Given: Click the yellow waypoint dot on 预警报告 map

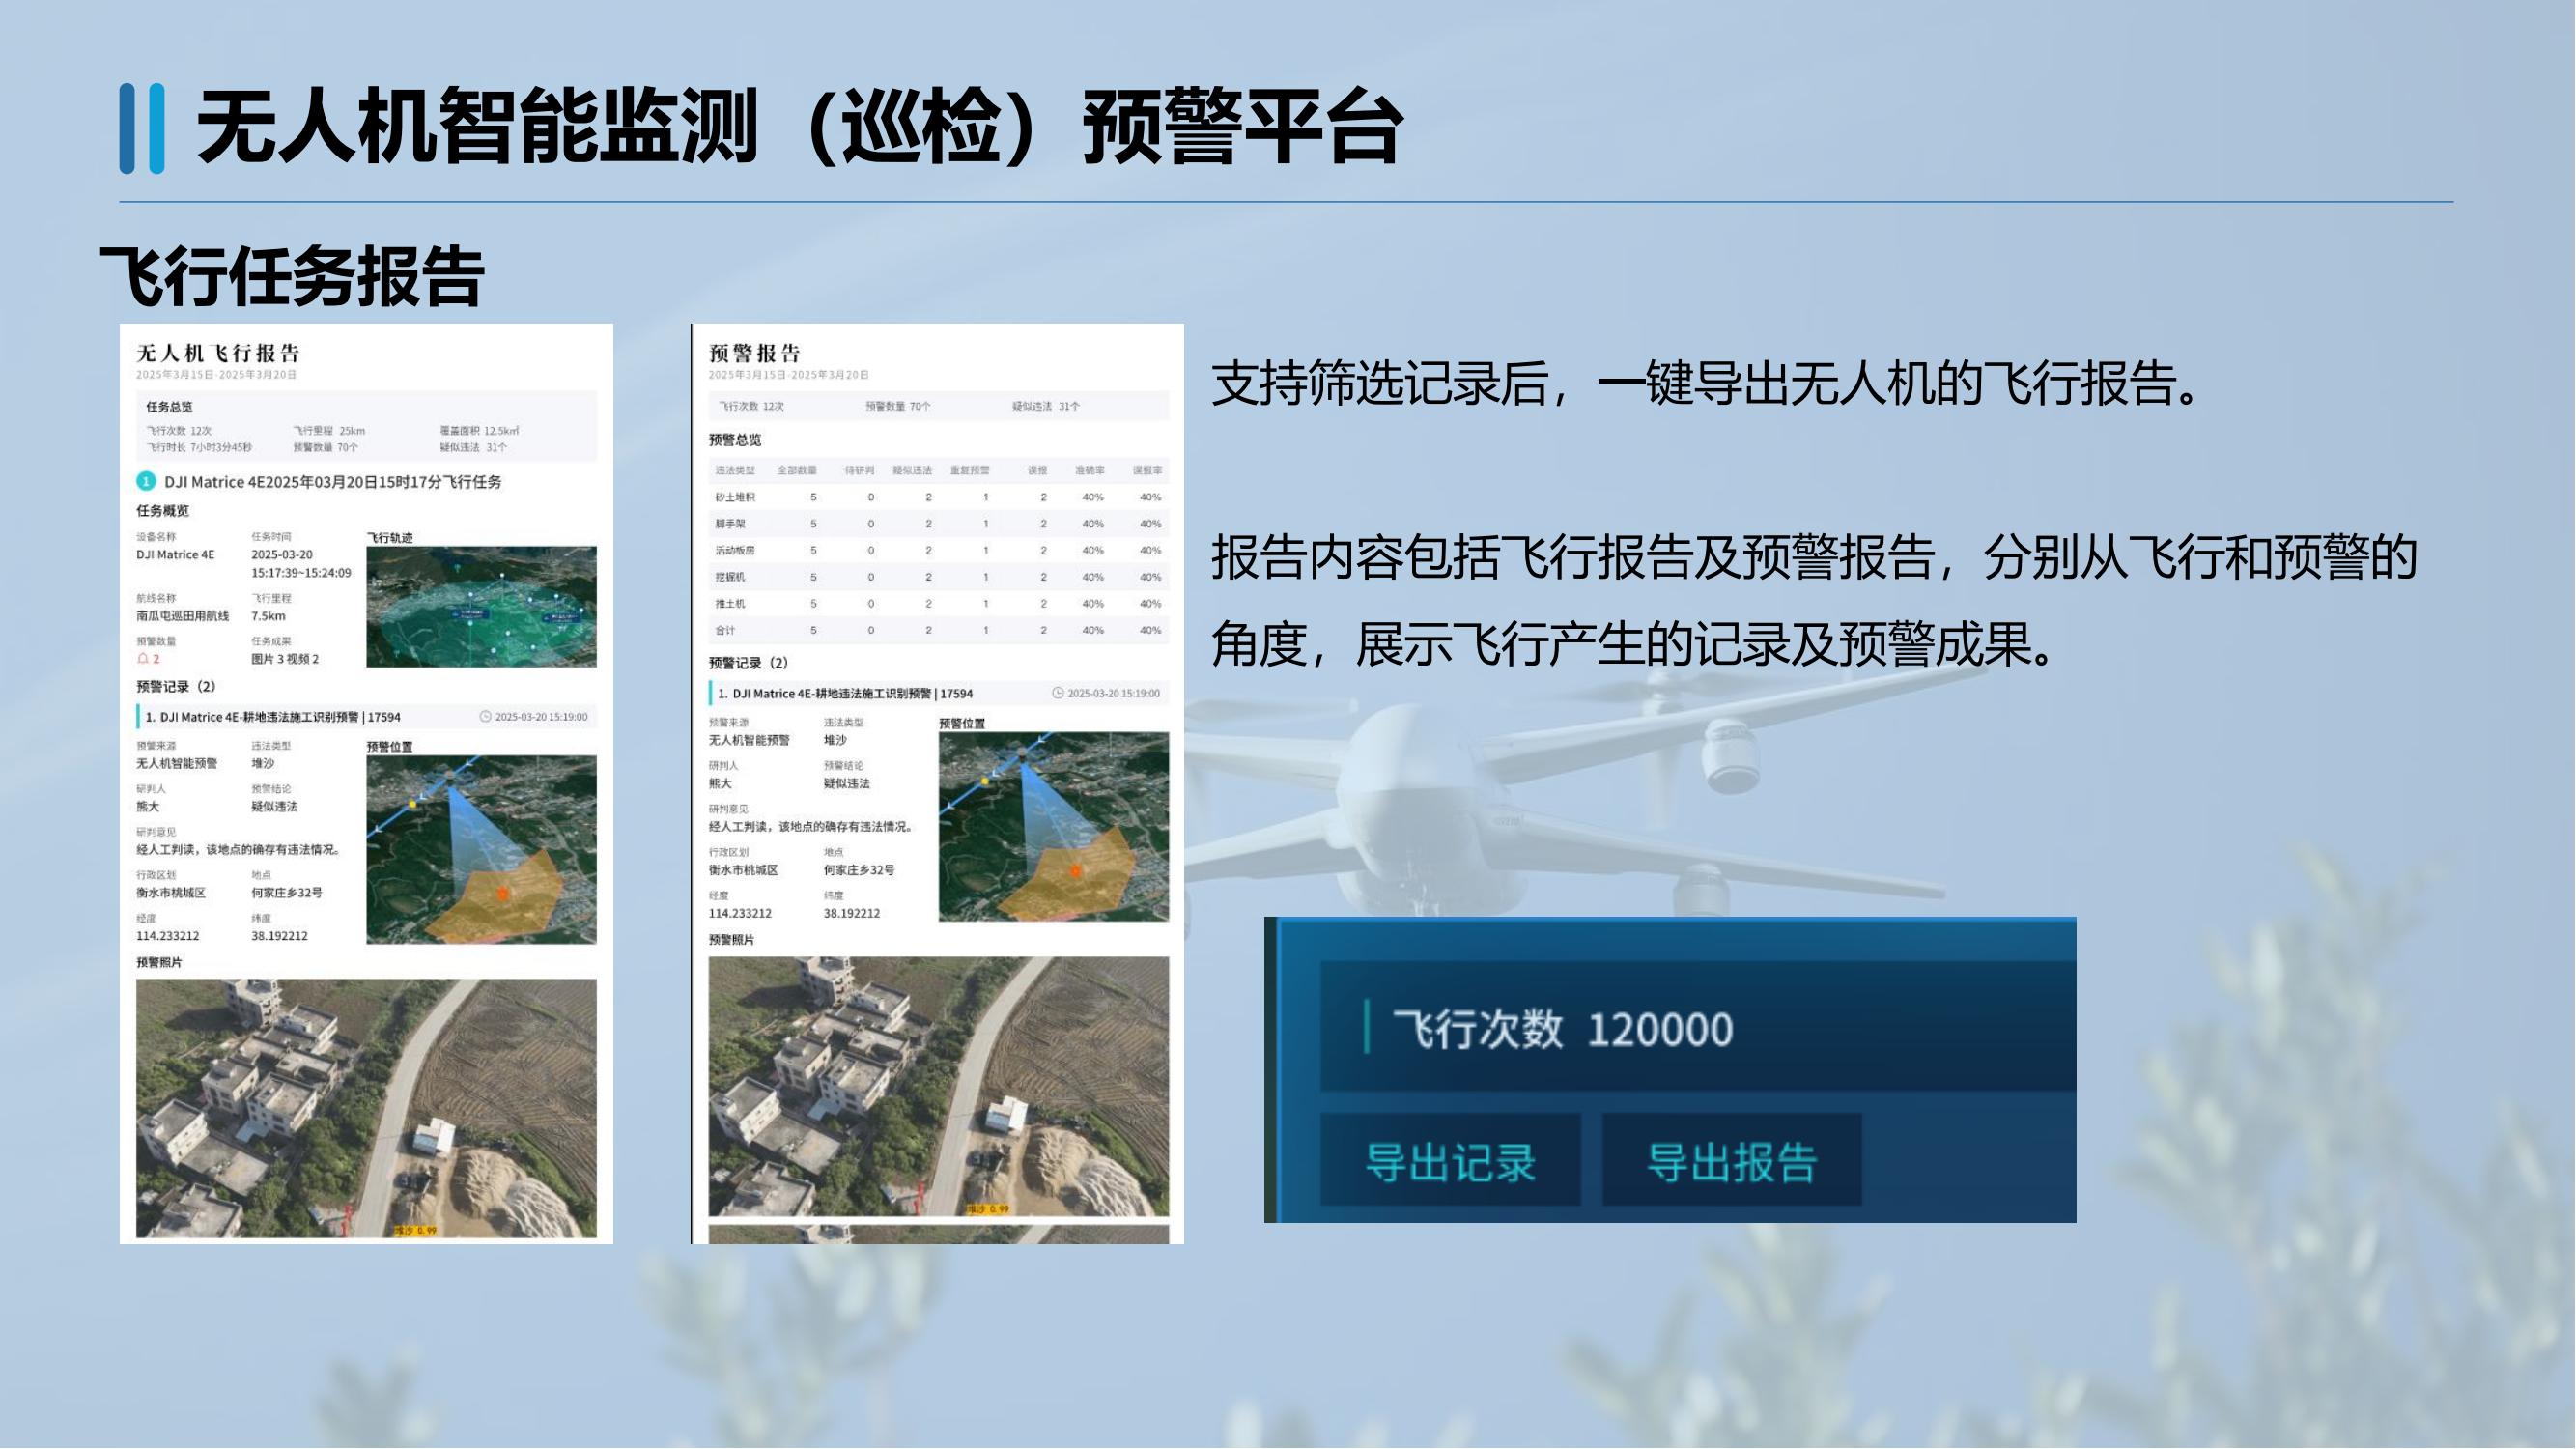Looking at the screenshot, I should [985, 781].
